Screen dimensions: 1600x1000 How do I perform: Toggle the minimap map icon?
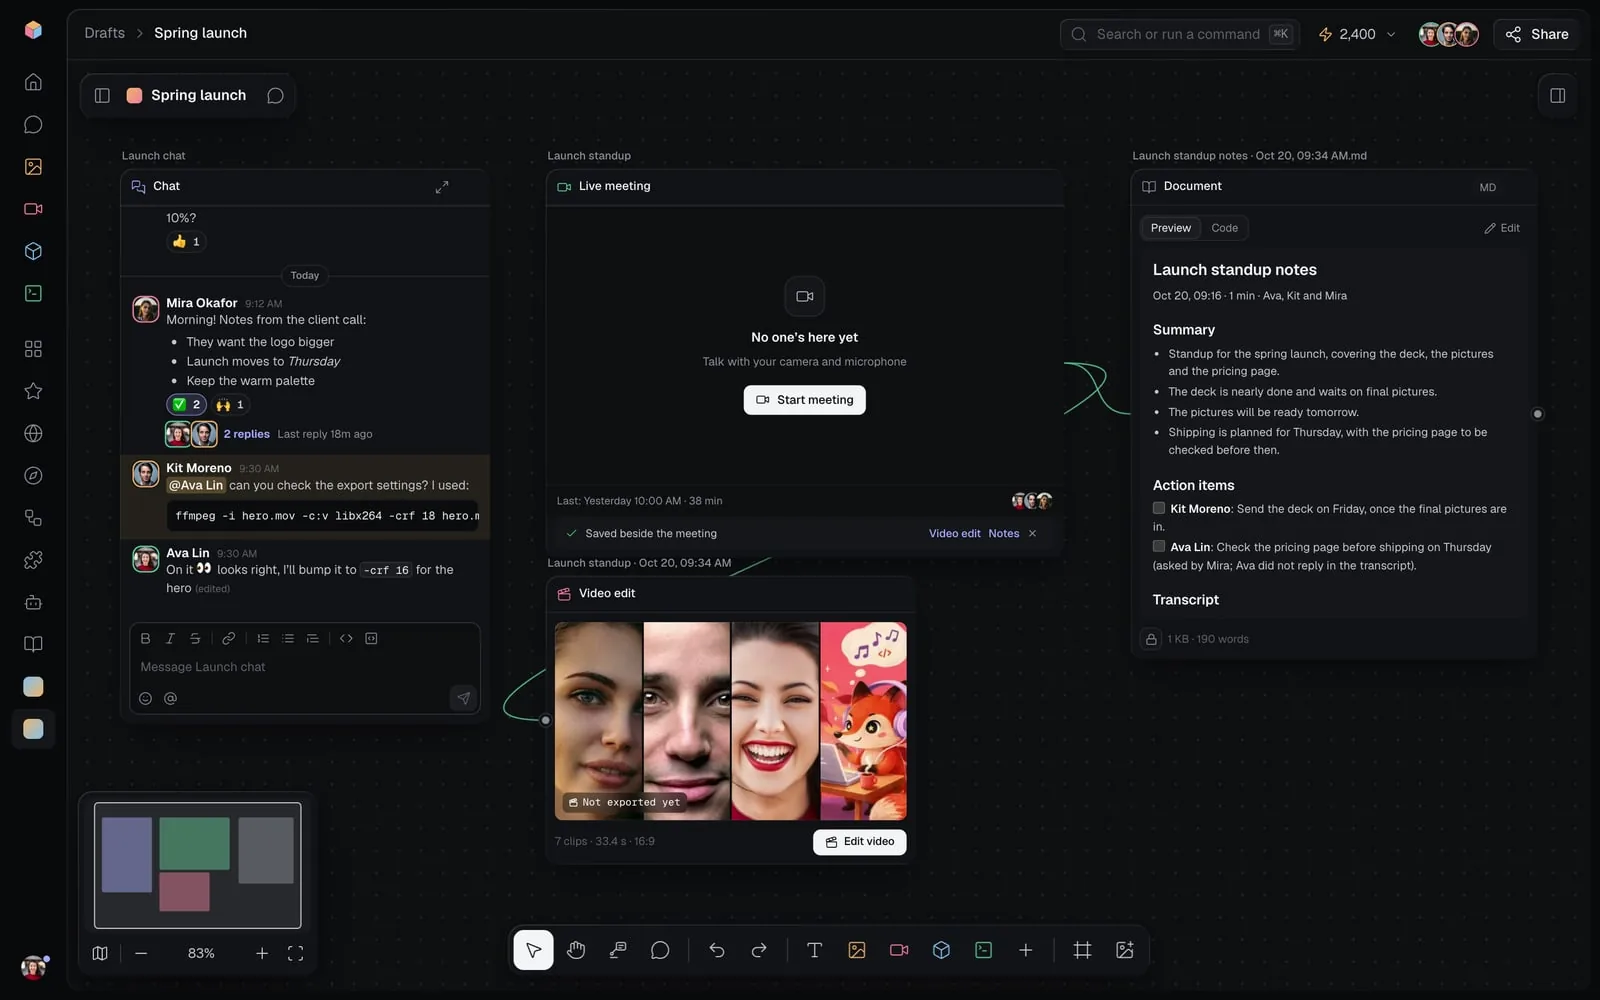click(100, 953)
